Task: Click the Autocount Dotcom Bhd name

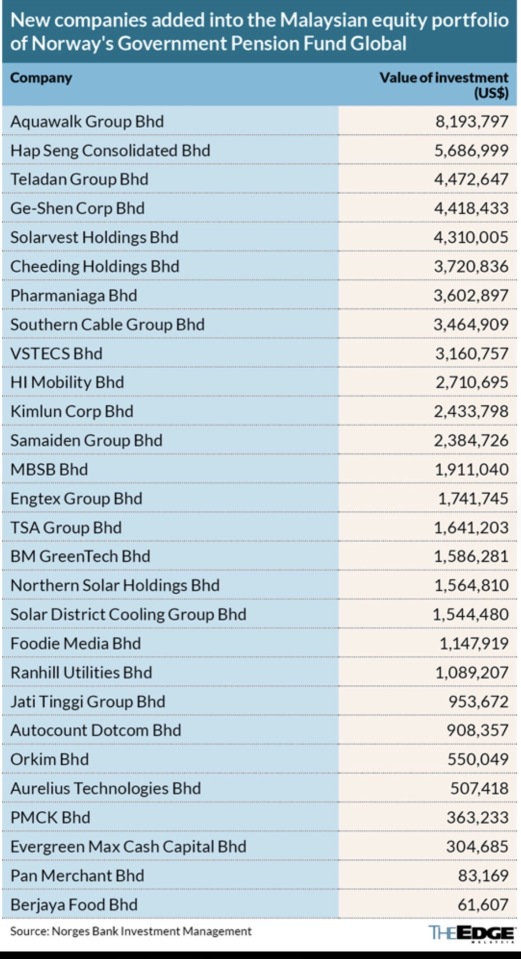Action: click(95, 730)
